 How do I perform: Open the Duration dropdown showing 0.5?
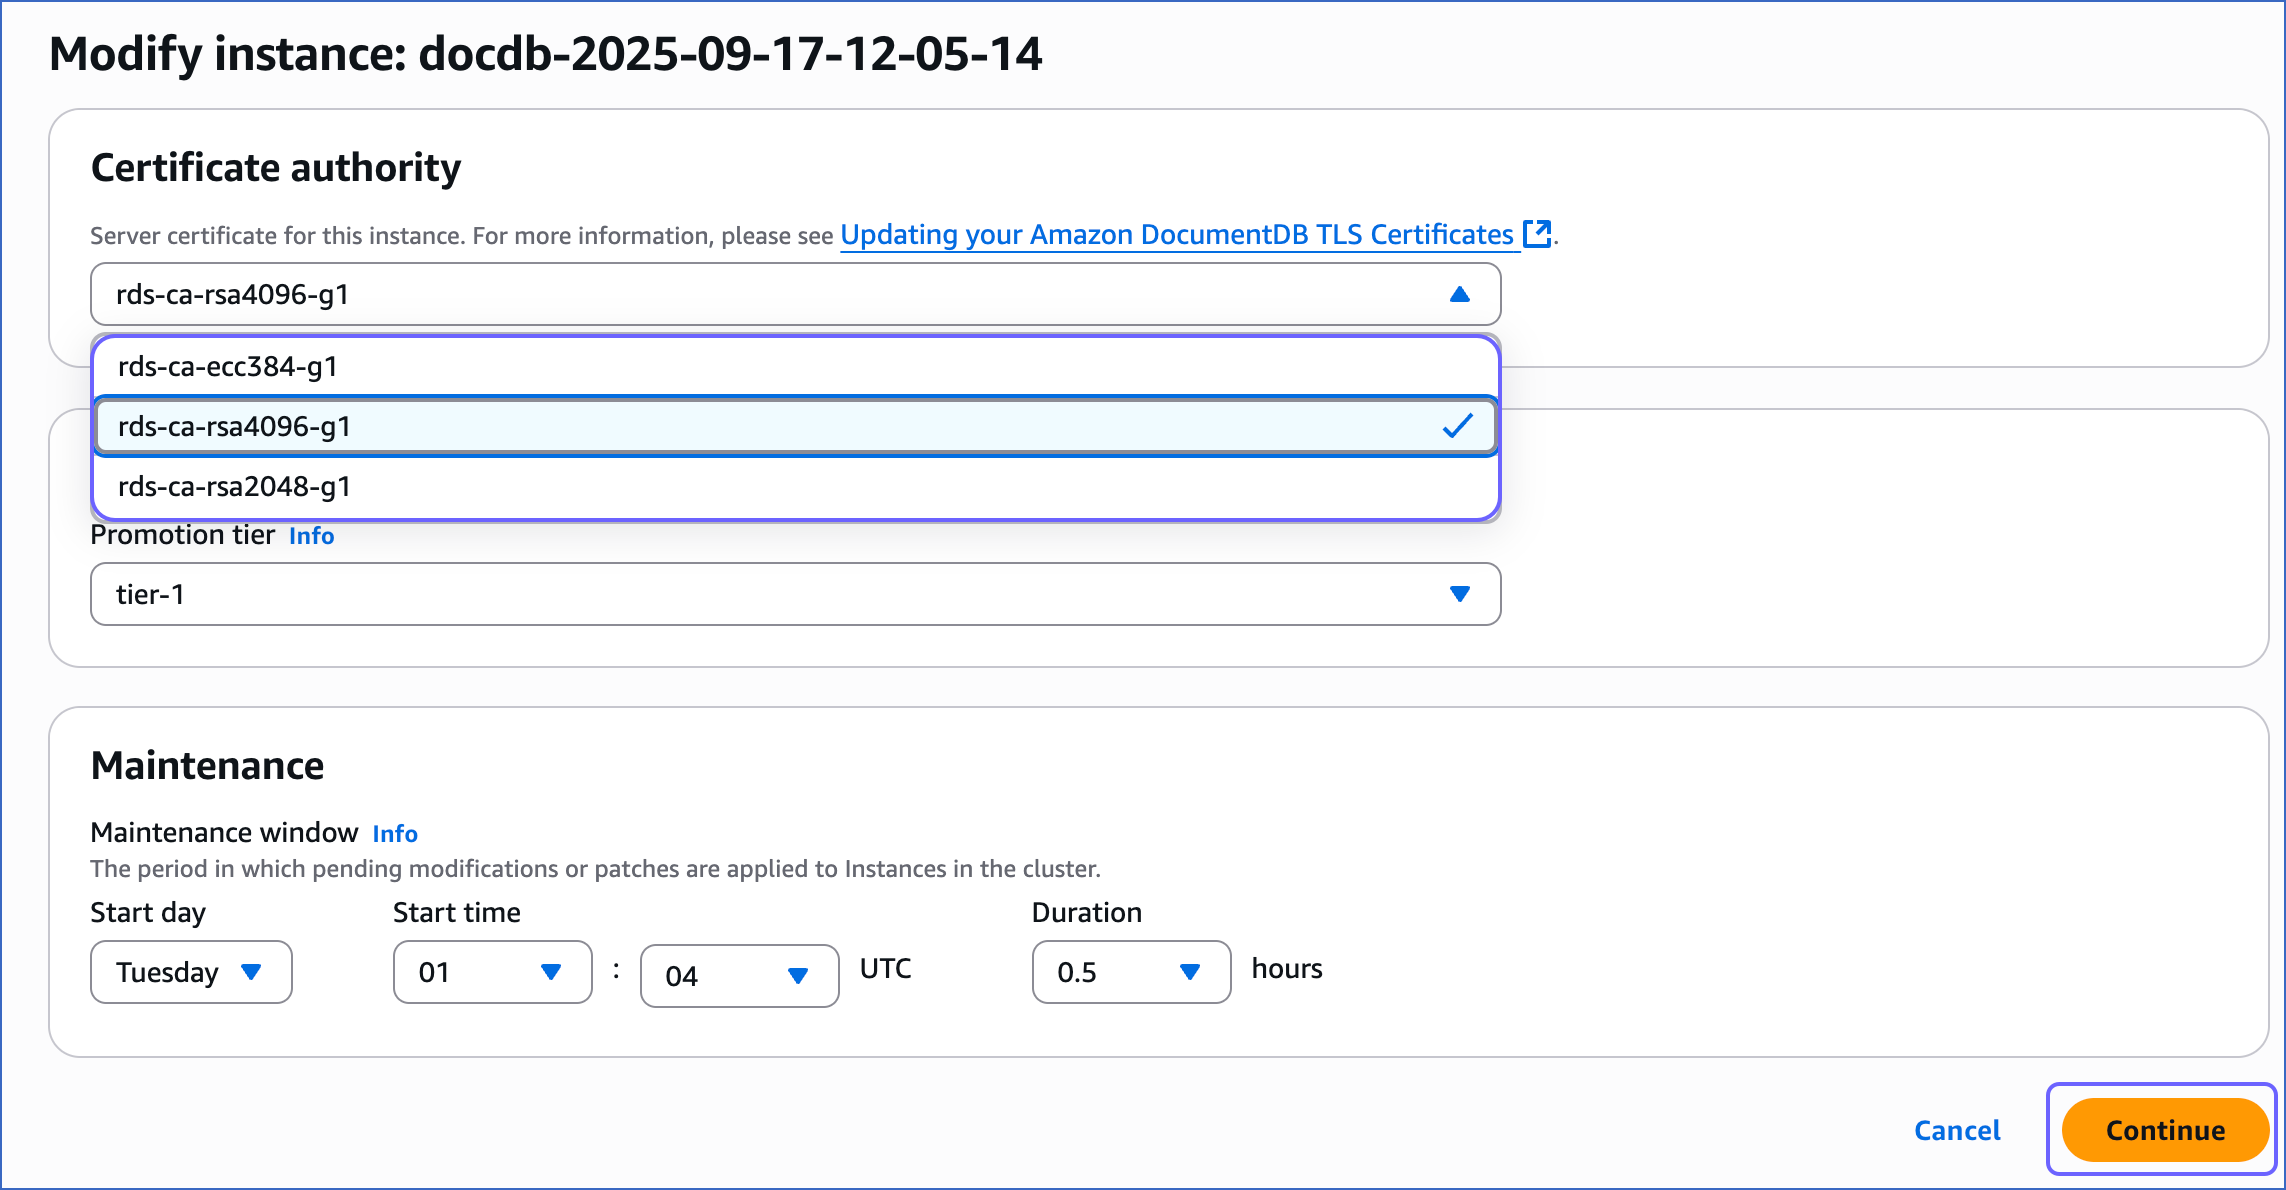coord(1131,972)
